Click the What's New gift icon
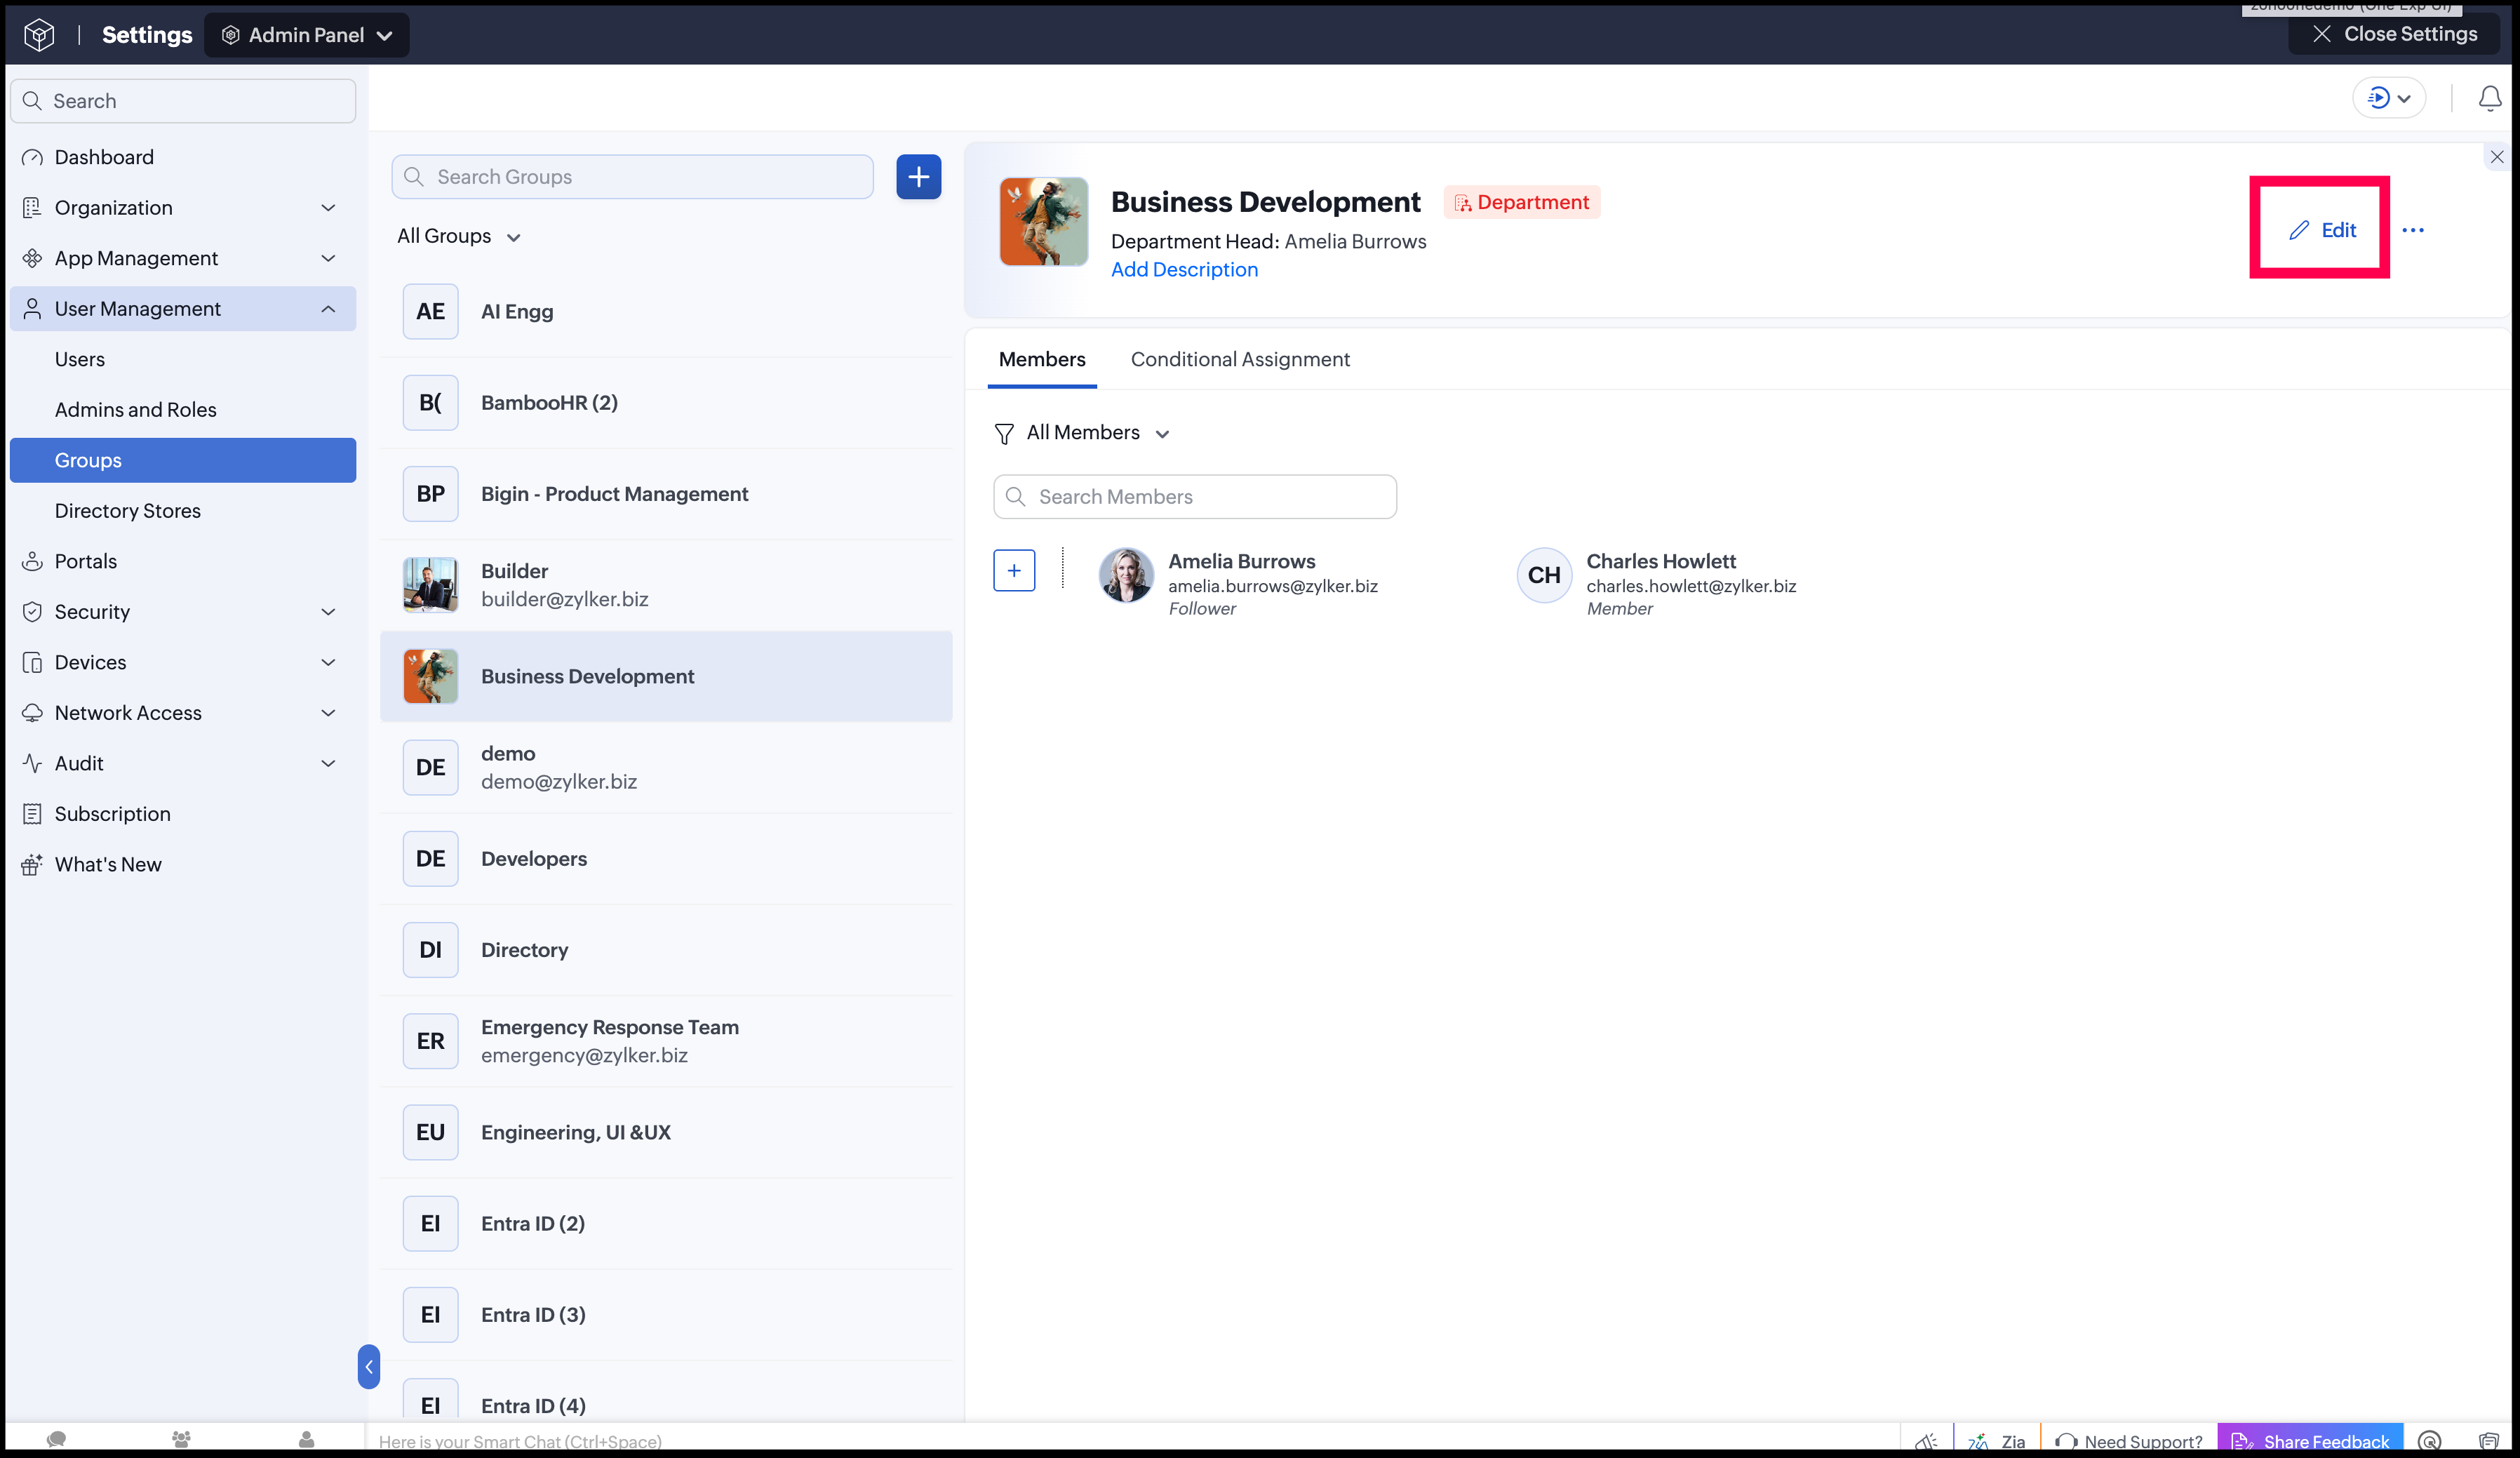This screenshot has height=1458, width=2520. [x=32, y=864]
